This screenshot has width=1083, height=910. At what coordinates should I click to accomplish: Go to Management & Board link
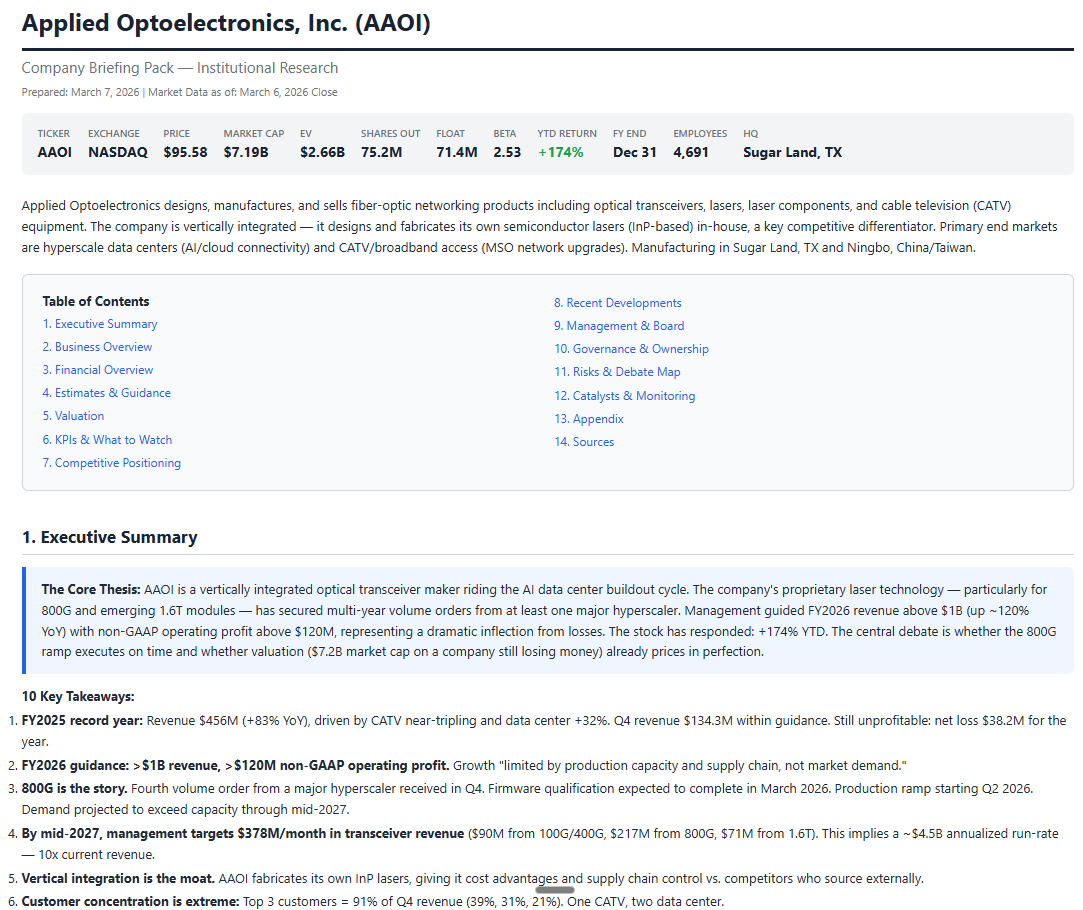pos(619,326)
